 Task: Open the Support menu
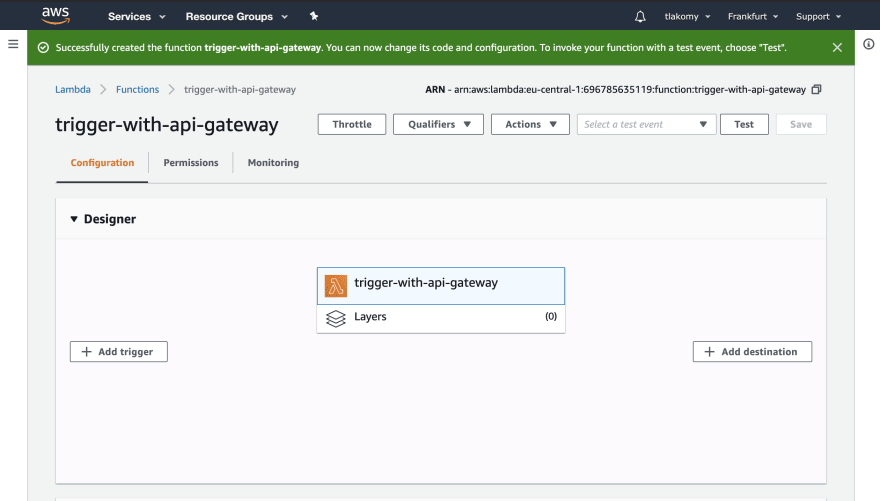coord(818,16)
